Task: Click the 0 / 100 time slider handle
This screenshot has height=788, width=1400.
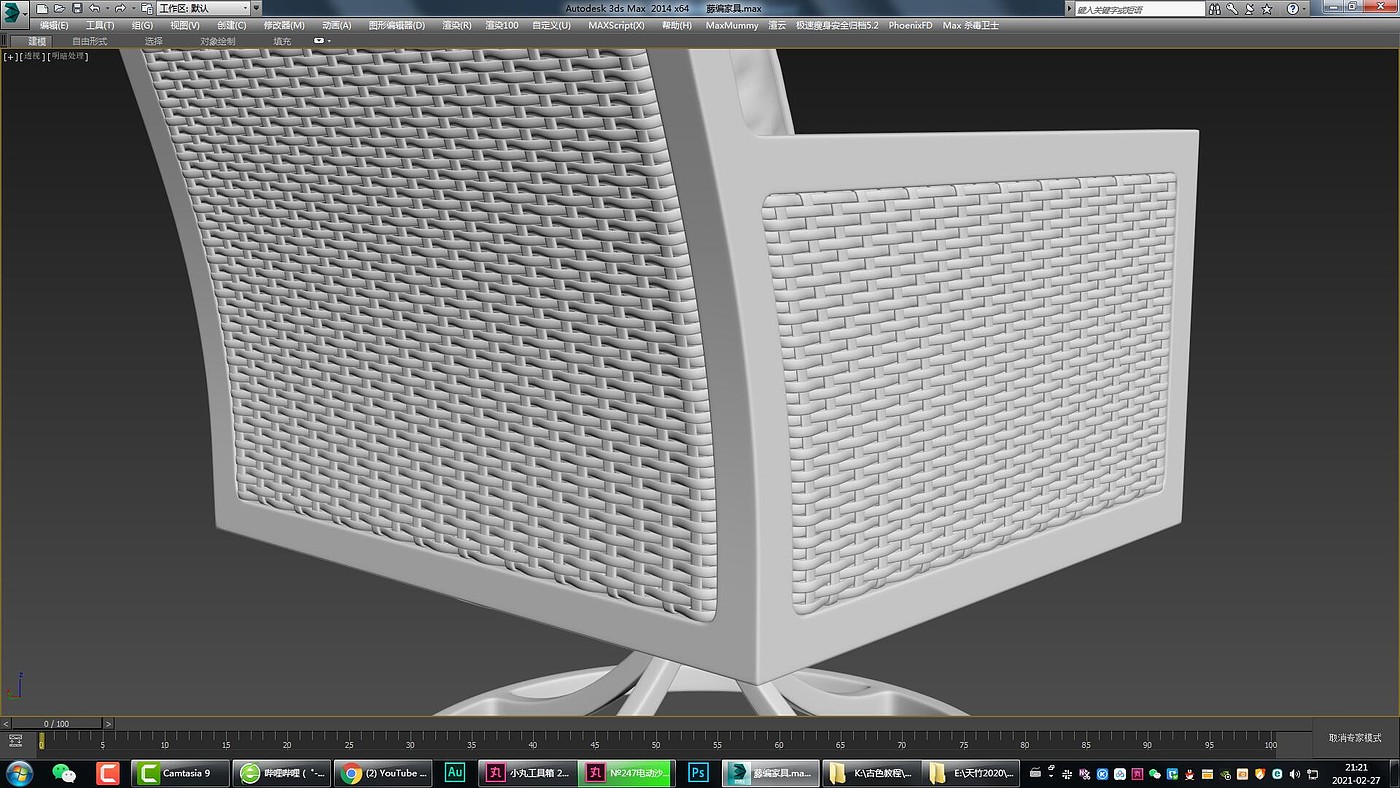Action: (56, 723)
